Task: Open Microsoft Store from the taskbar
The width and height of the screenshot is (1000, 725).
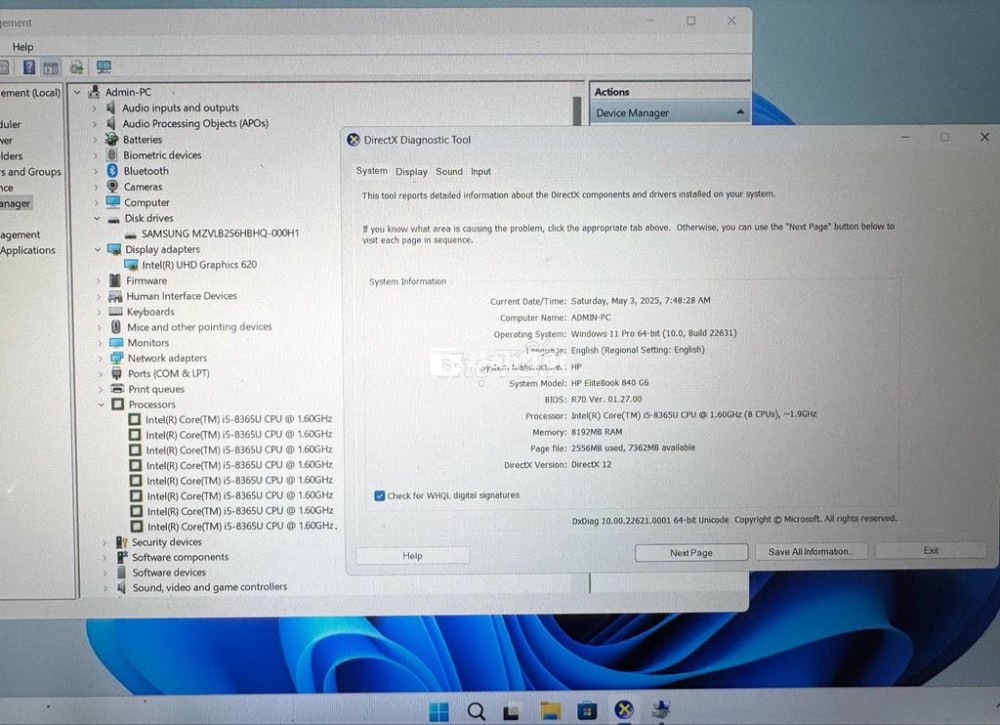Action: [587, 710]
